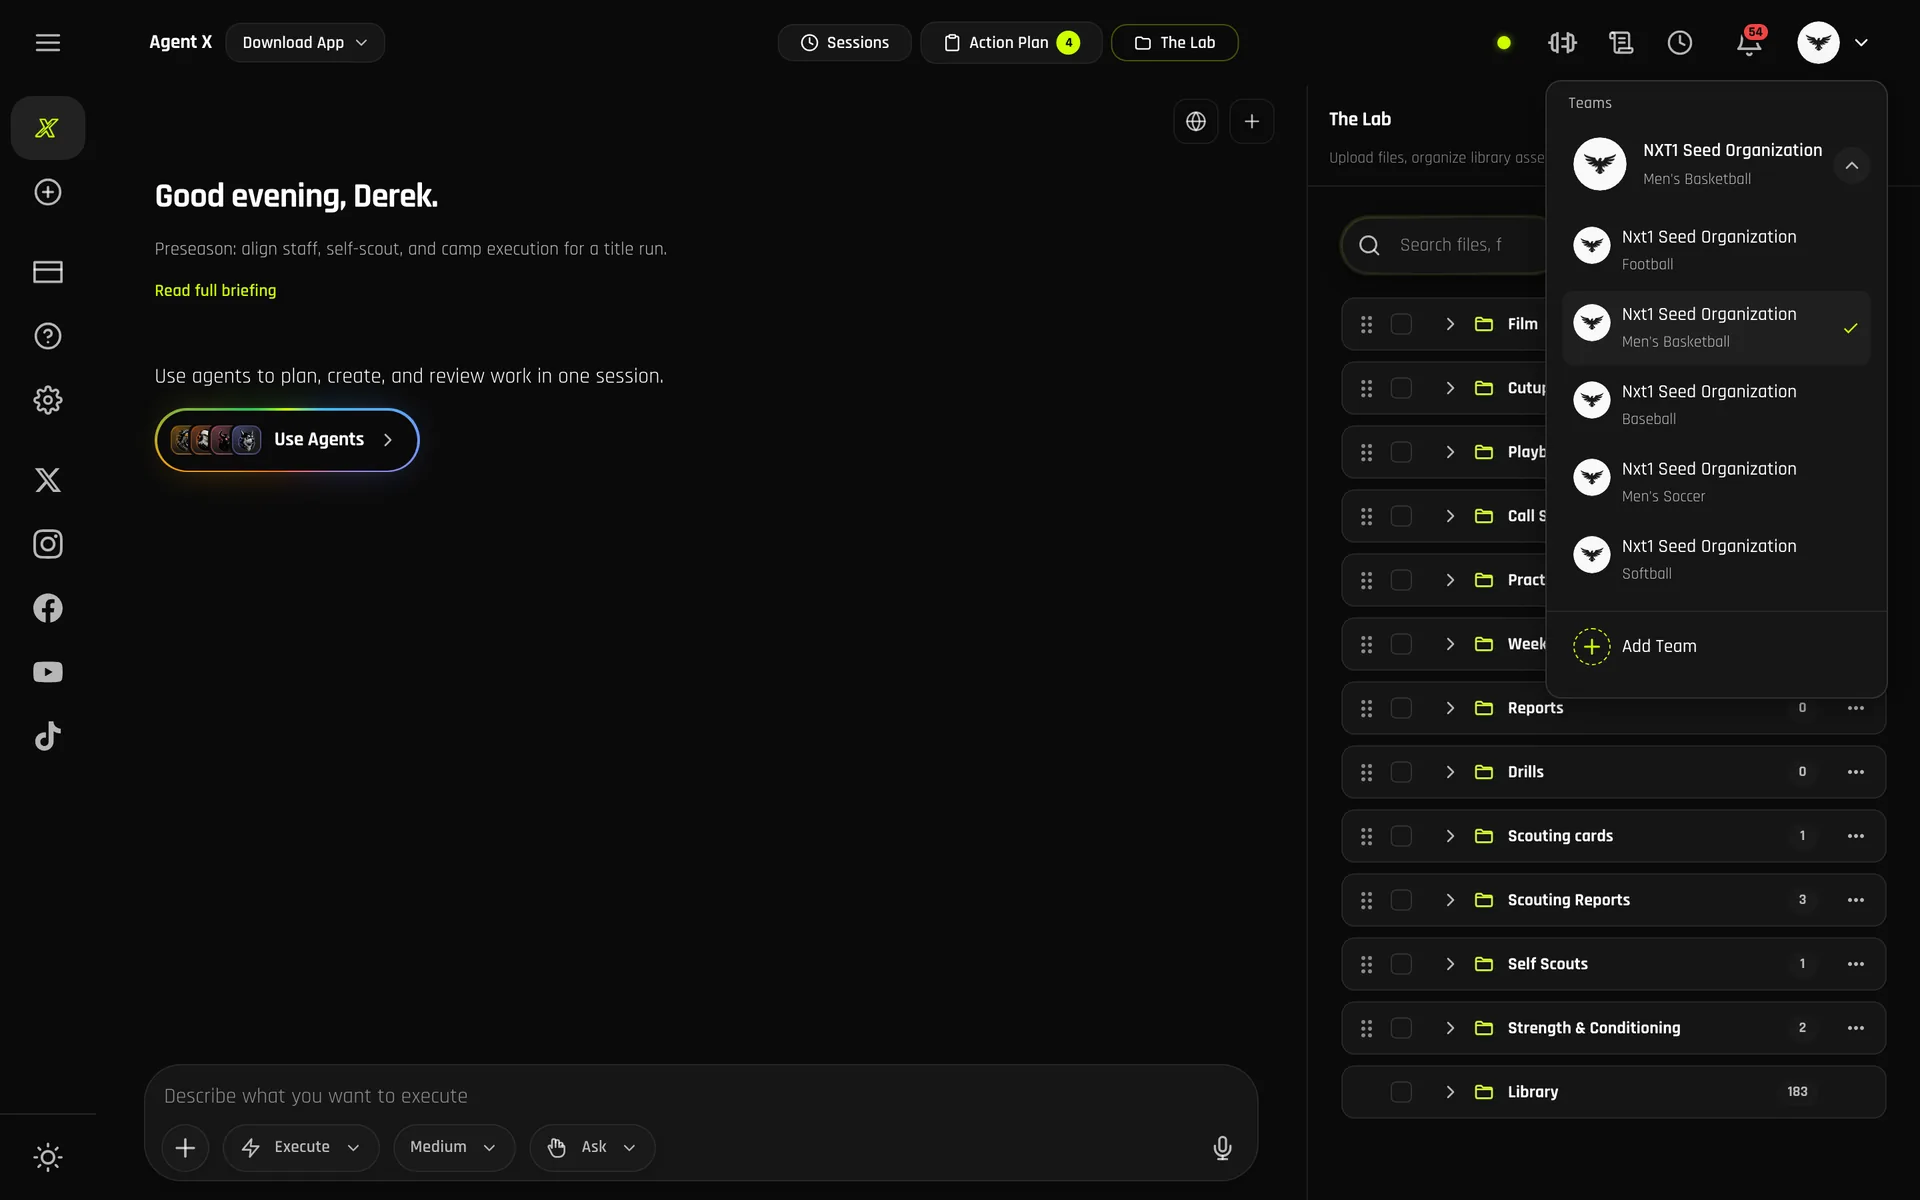Toggle the light/dark theme sun icon
This screenshot has width=1920, height=1200.
(48, 1157)
